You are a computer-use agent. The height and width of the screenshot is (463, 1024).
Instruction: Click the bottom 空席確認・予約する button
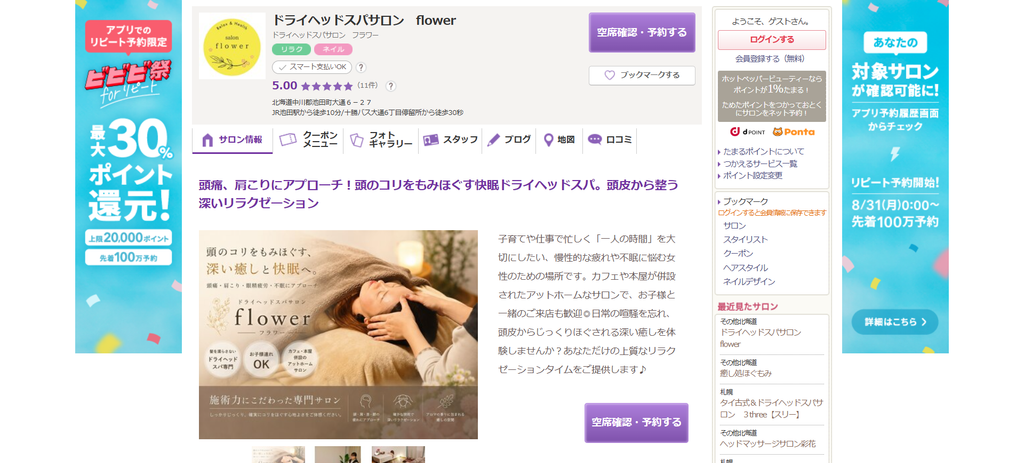click(636, 423)
